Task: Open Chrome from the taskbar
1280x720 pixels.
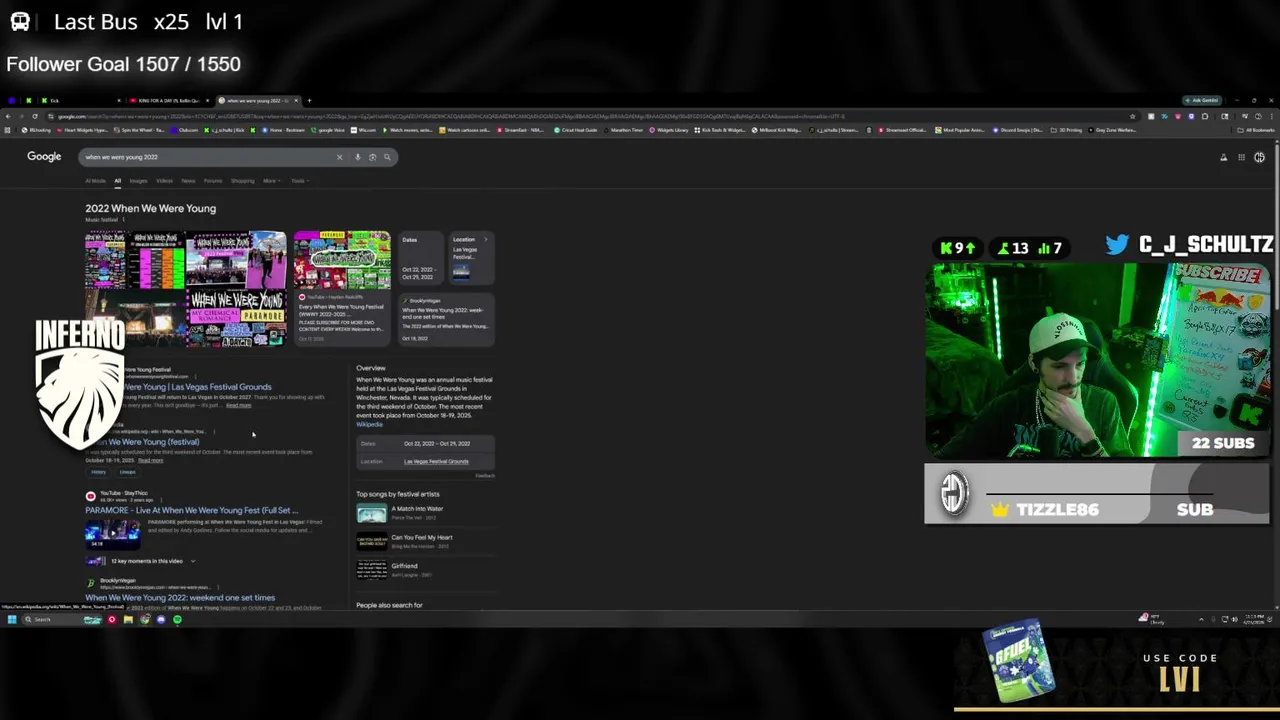Action: [144, 620]
